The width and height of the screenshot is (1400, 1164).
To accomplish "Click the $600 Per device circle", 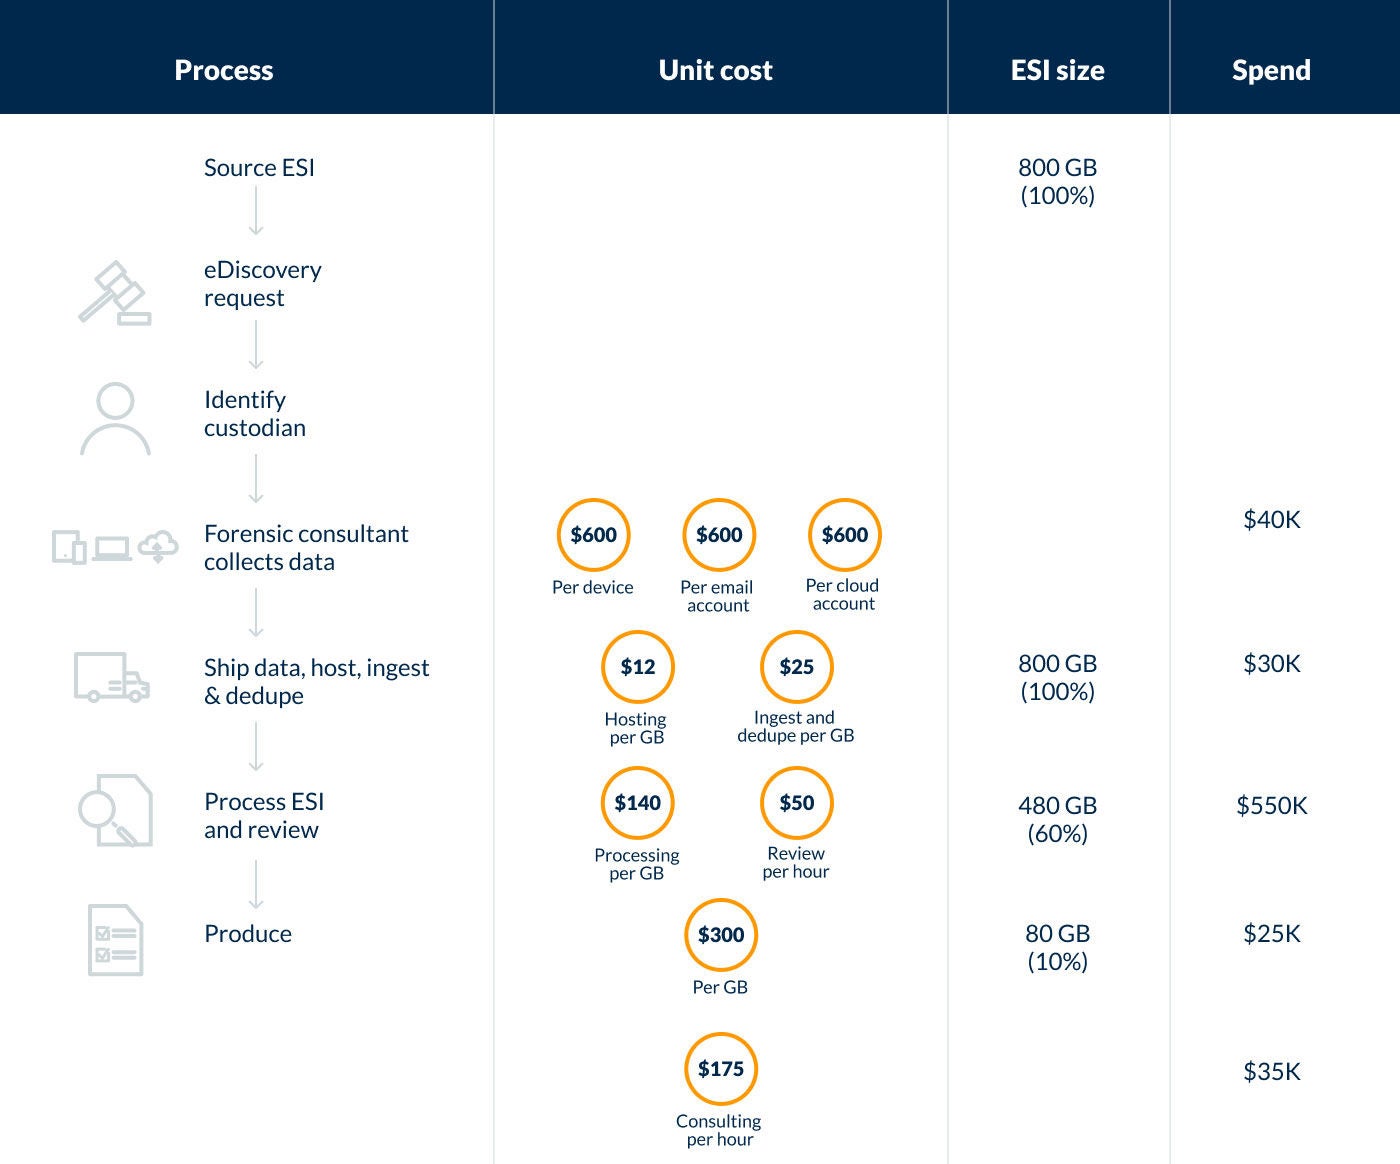I will click(x=593, y=535).
